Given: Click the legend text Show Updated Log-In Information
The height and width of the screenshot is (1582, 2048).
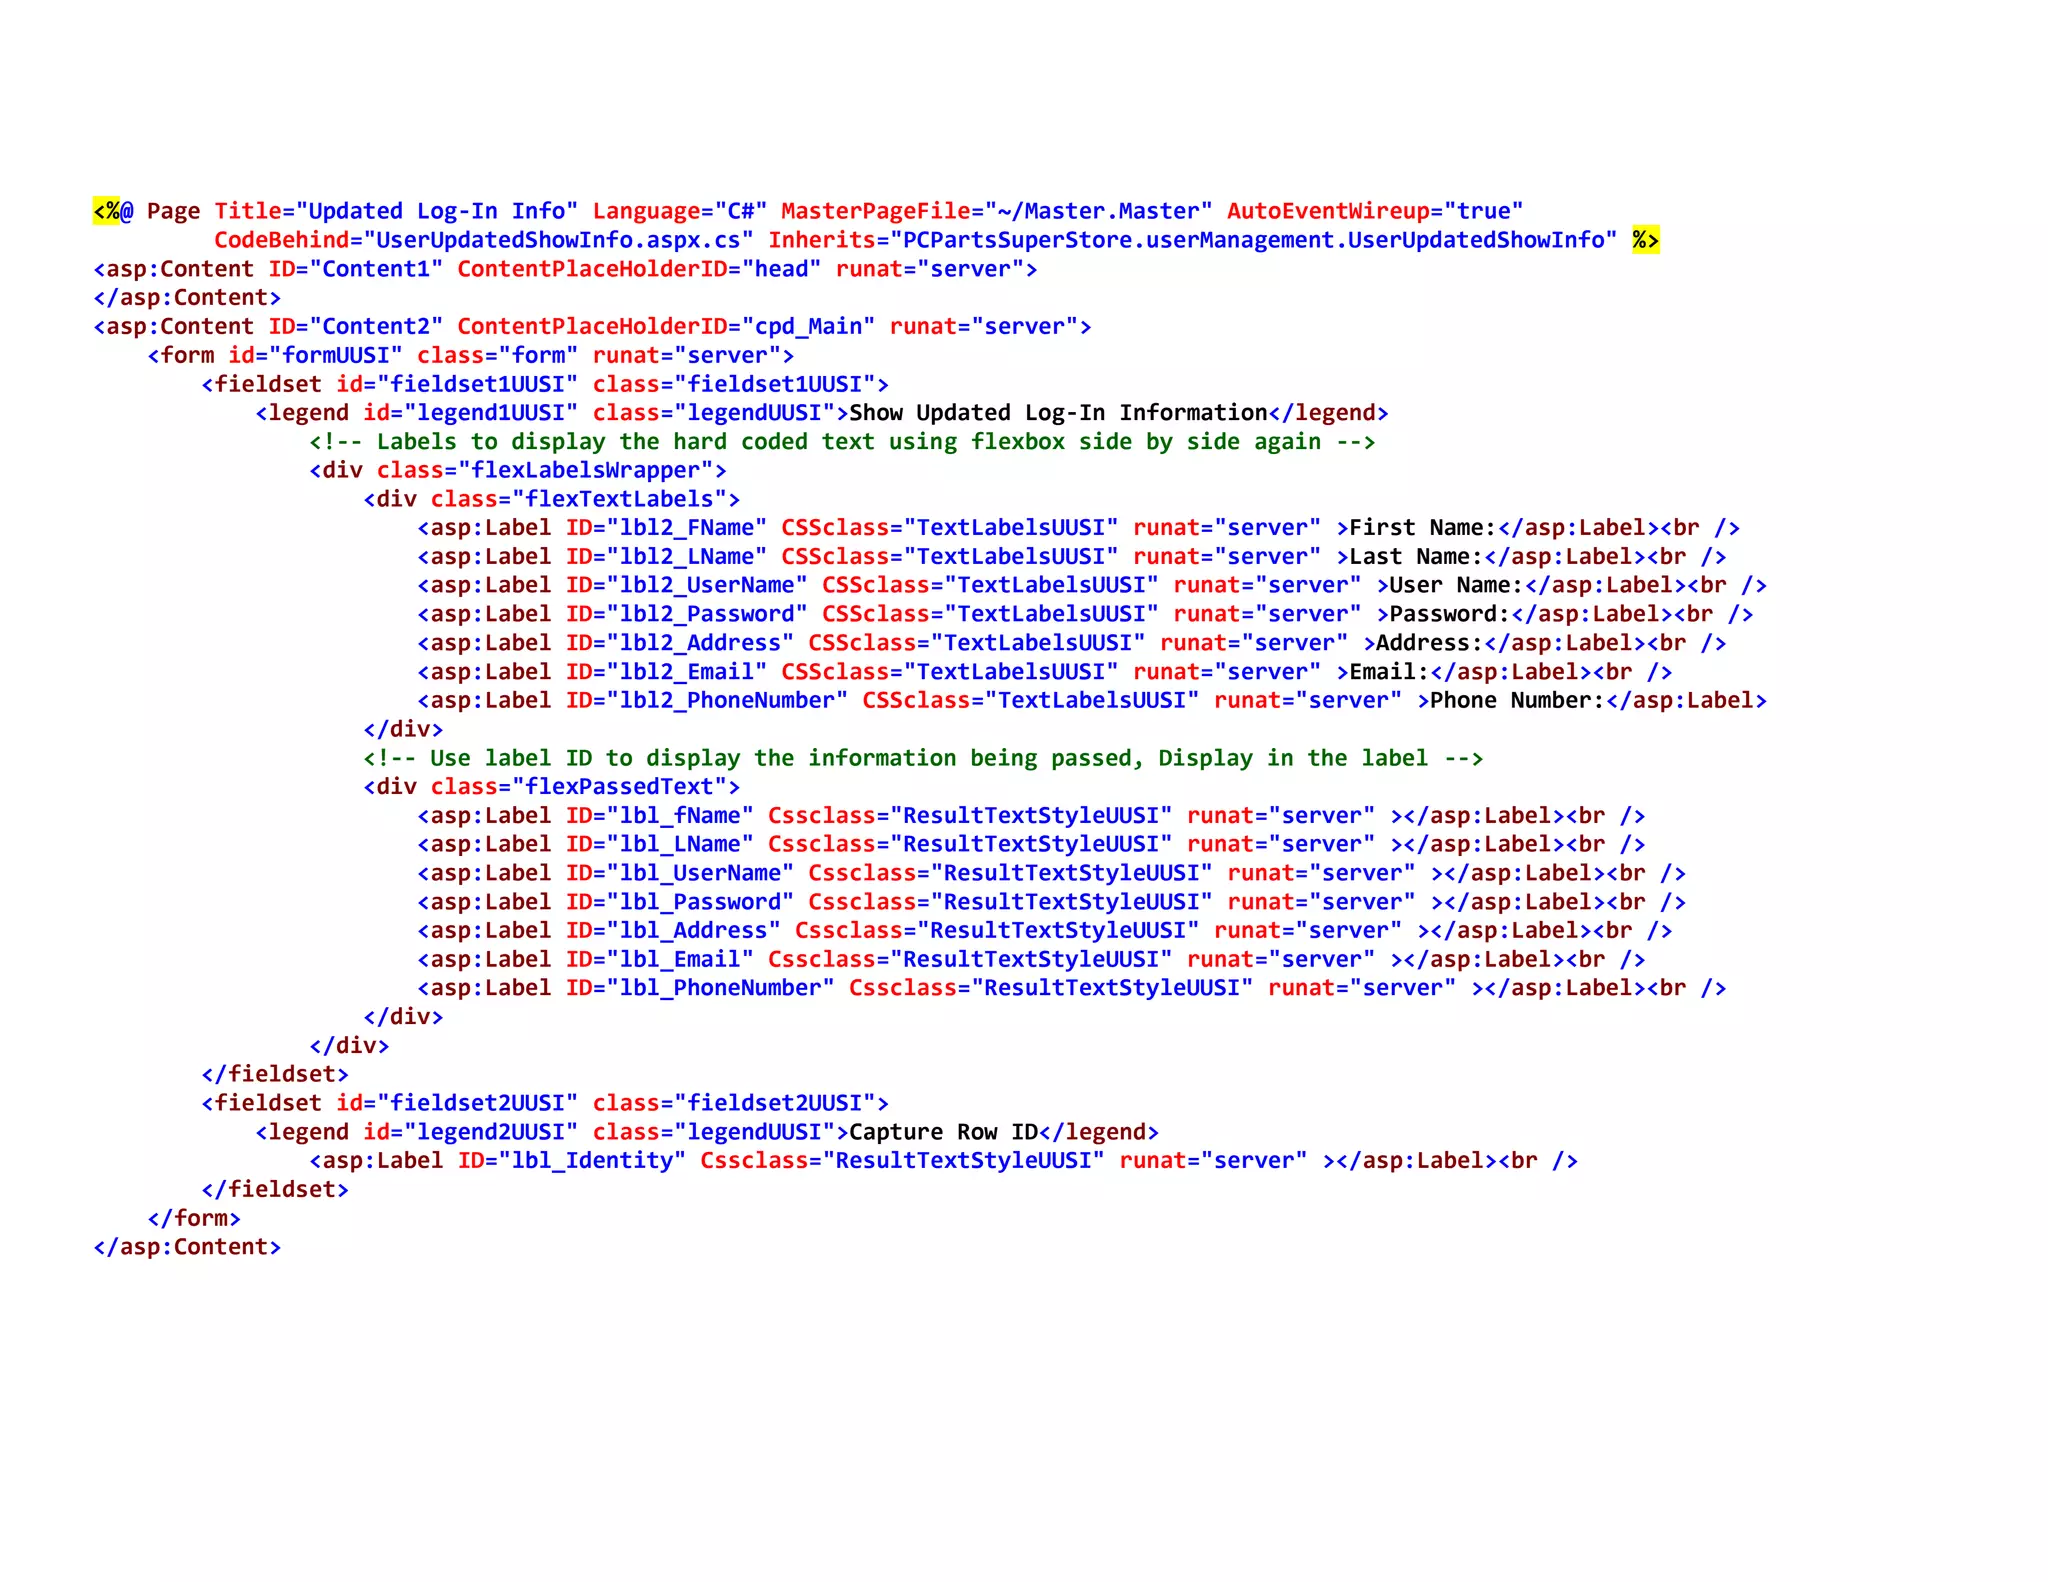Looking at the screenshot, I should (x=1058, y=413).
